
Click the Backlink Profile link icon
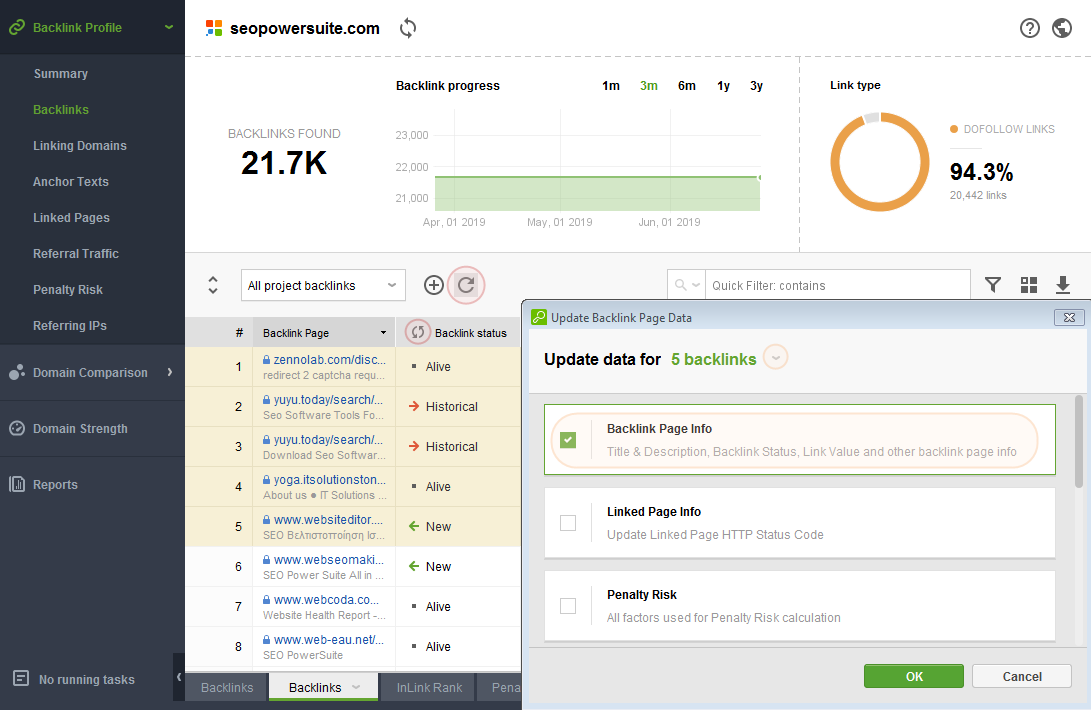[17, 27]
